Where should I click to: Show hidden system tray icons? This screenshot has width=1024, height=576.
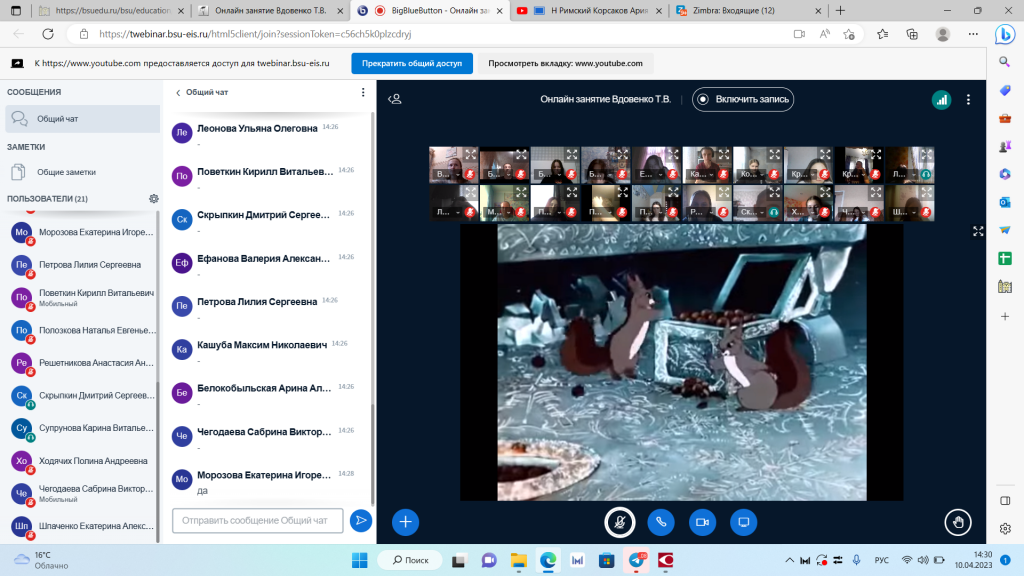pyautogui.click(x=789, y=560)
